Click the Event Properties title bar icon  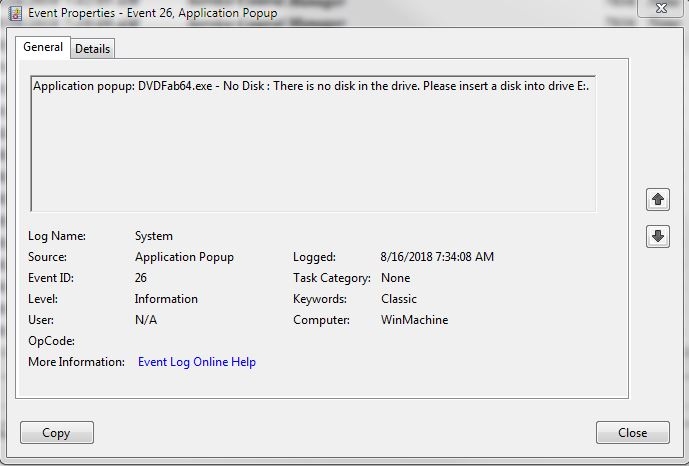(12, 14)
